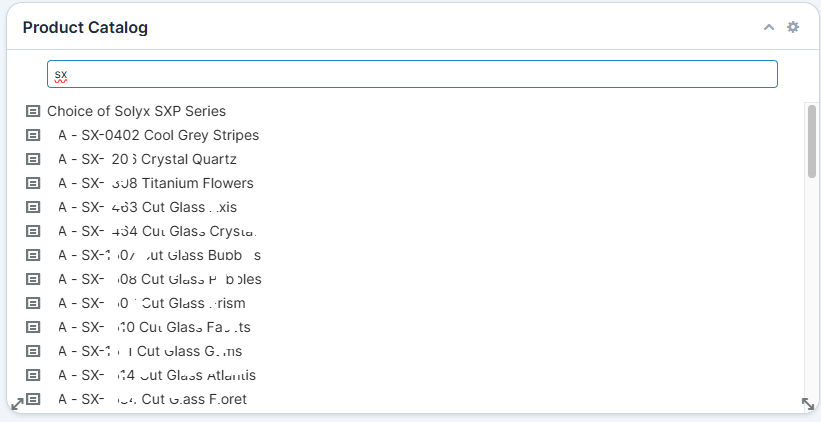Collapse the Product Catalog panel with chevron
Screen dimensions: 821x422
click(769, 27)
